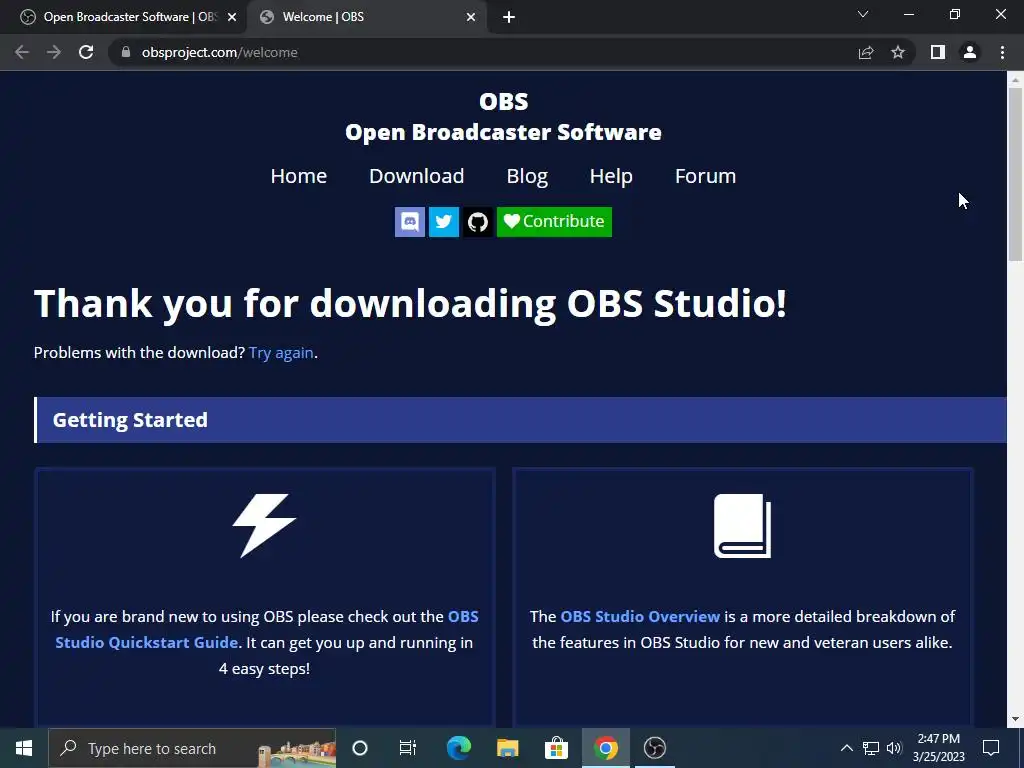Image resolution: width=1024 pixels, height=768 pixels.
Task: Open the GitHub icon link
Action: (x=477, y=222)
